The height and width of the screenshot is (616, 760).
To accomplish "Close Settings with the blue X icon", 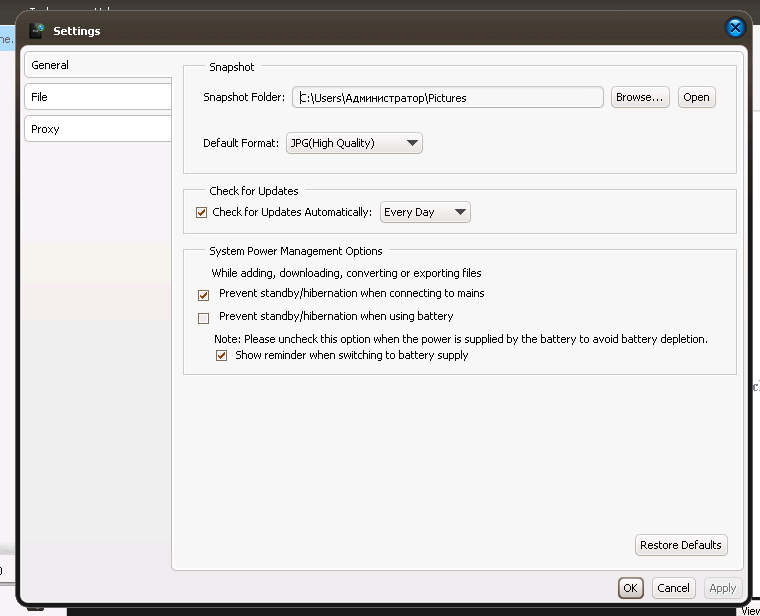I will click(x=735, y=28).
